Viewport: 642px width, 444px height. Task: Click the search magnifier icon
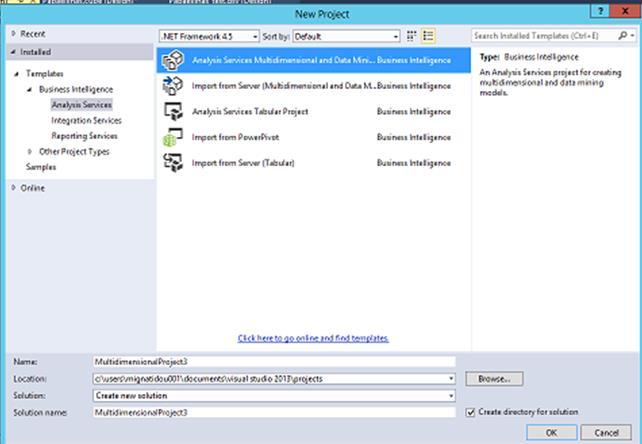tap(622, 36)
